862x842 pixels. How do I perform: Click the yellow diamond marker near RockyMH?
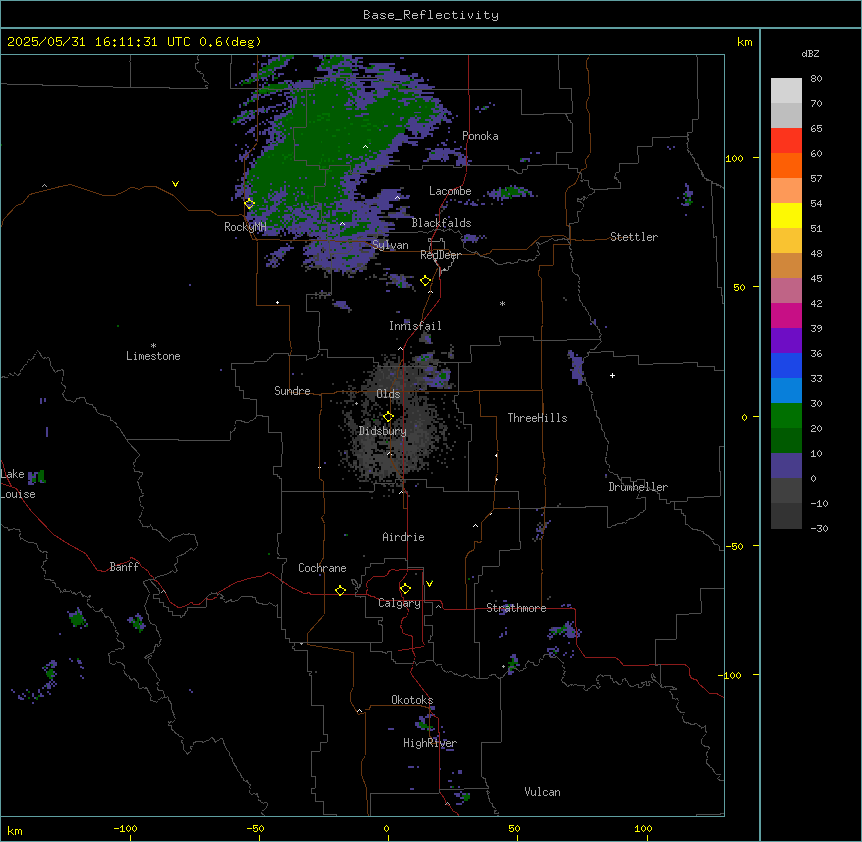(249, 204)
